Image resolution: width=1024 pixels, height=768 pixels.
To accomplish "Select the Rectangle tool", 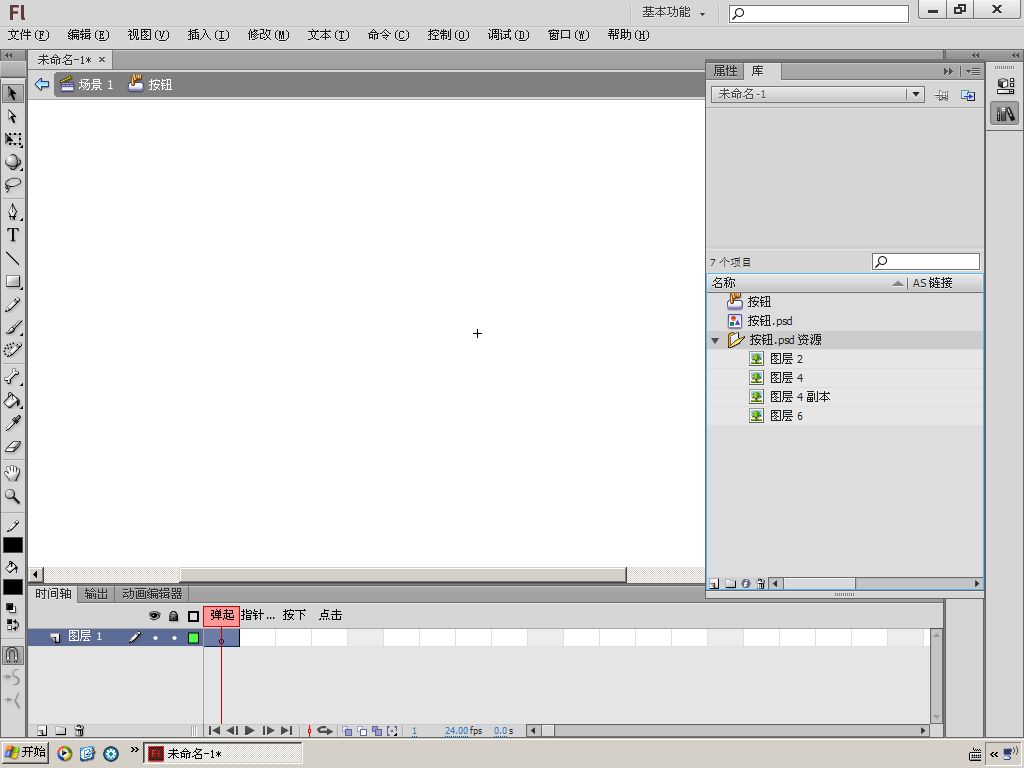I will pyautogui.click(x=12, y=281).
